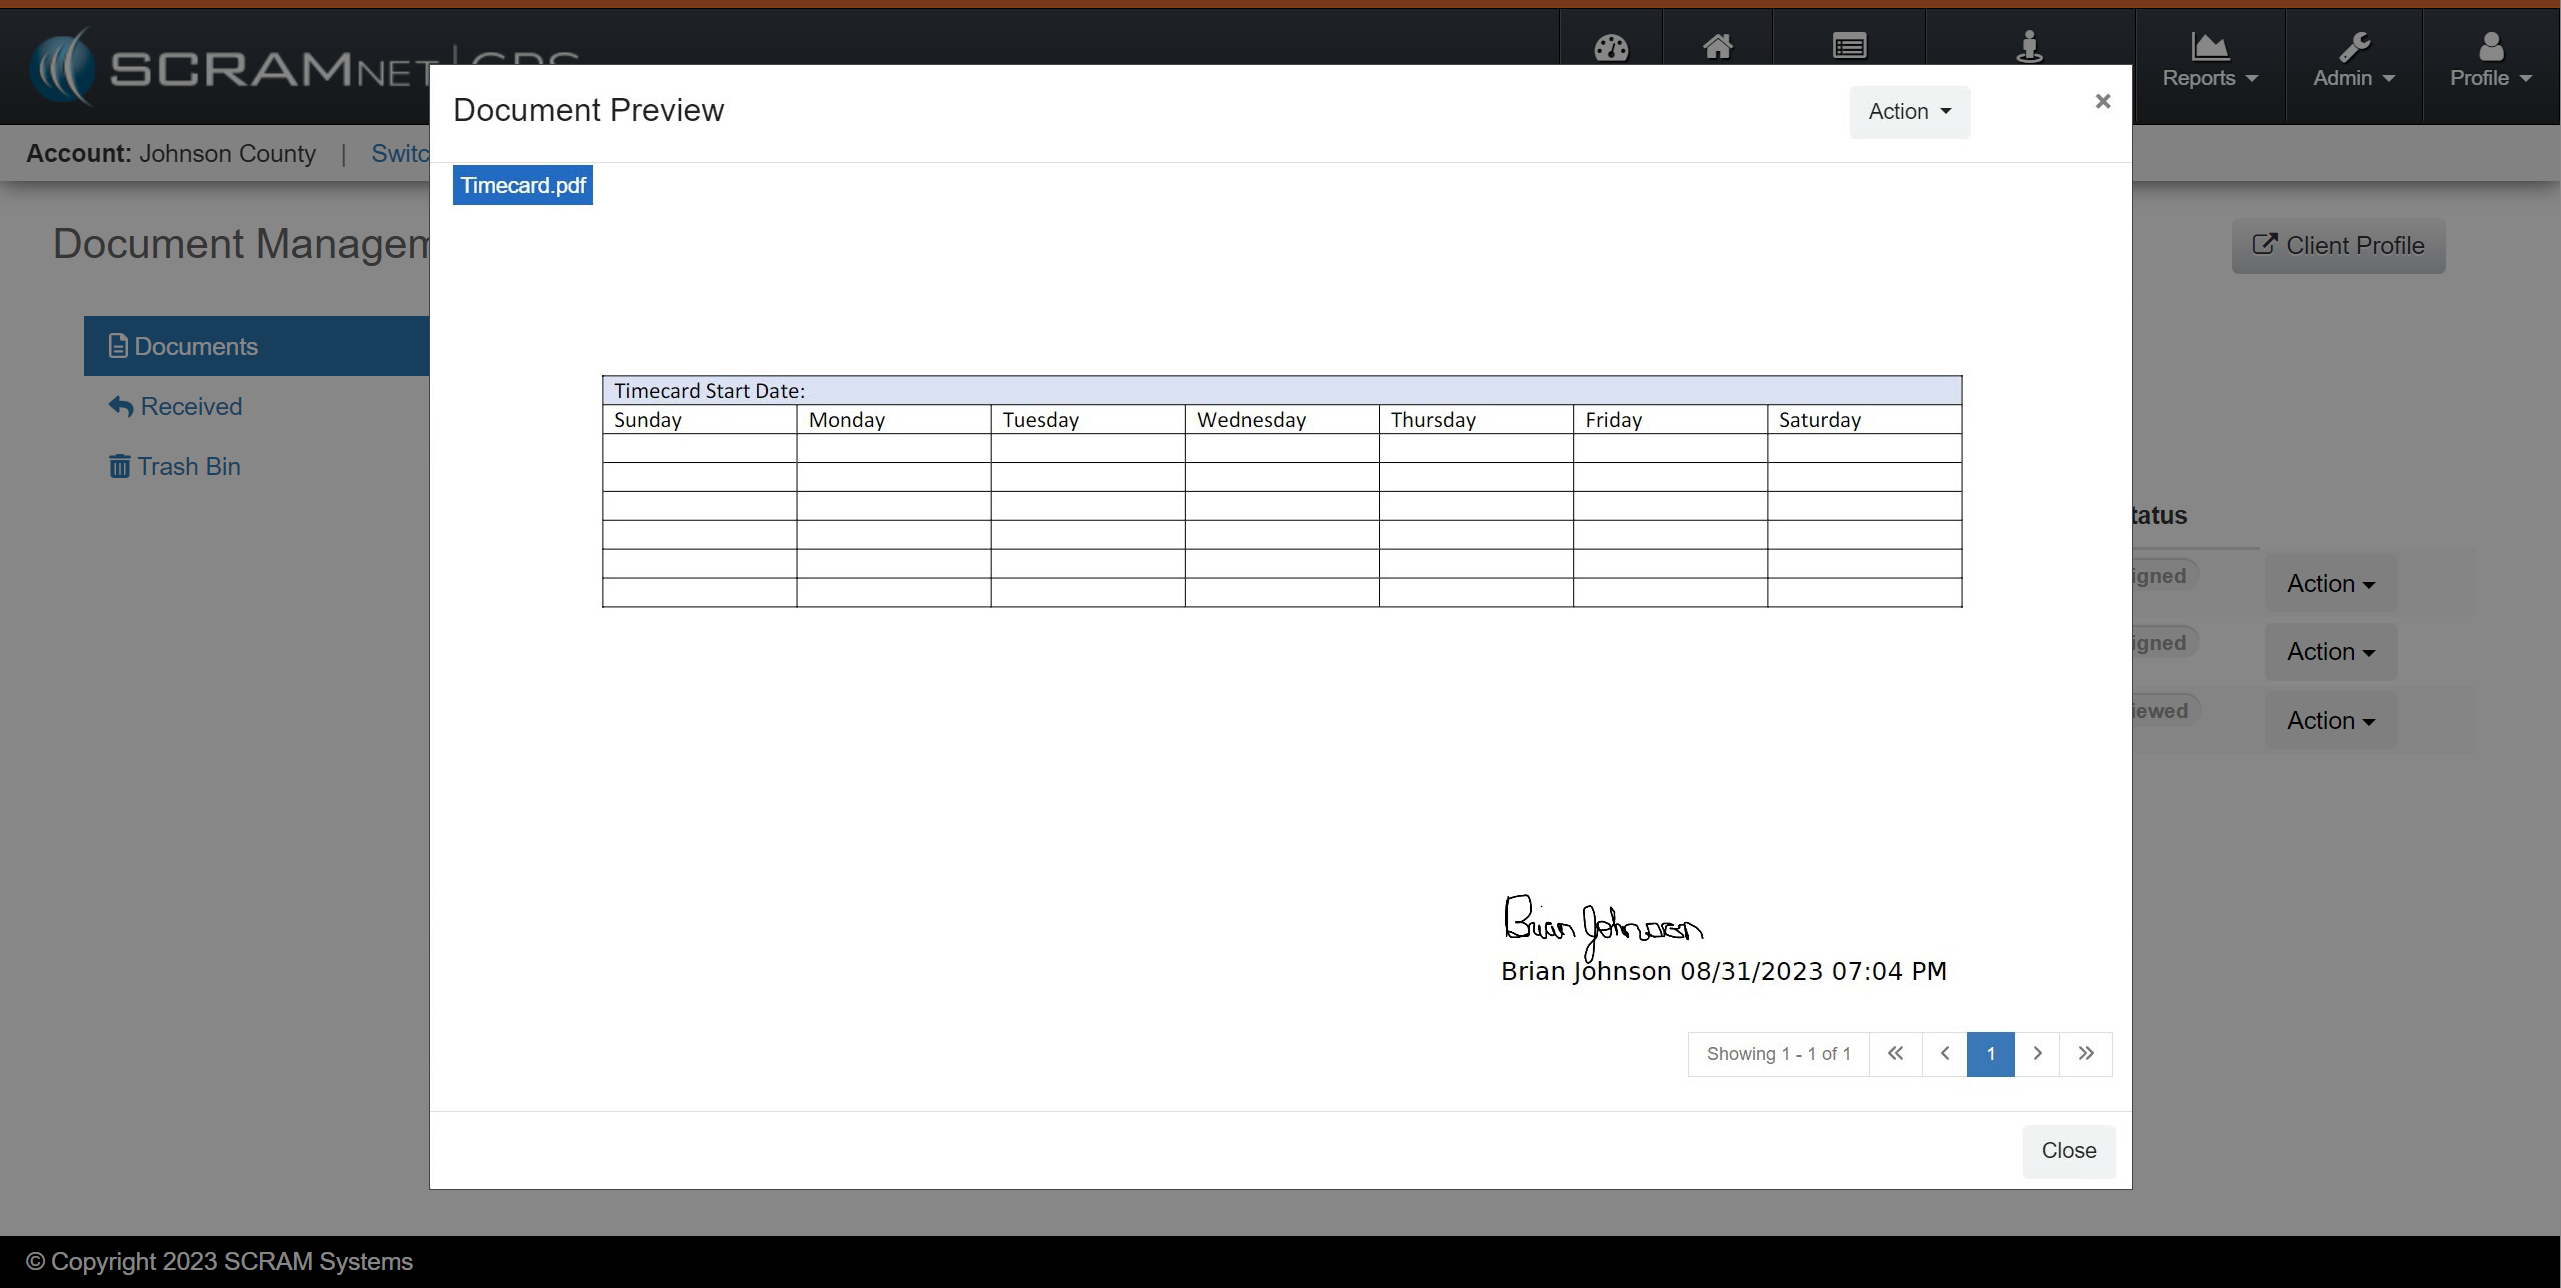Go to first page using double-left chevron
This screenshot has height=1288, width=2561.
click(1895, 1053)
